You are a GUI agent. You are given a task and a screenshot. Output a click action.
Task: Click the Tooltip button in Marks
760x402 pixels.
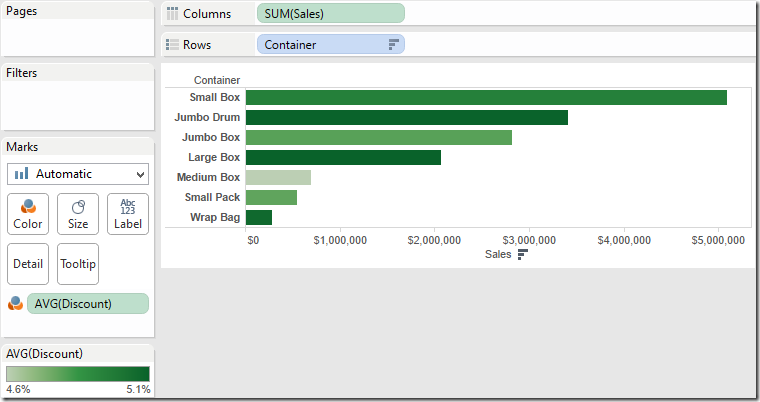(78, 264)
